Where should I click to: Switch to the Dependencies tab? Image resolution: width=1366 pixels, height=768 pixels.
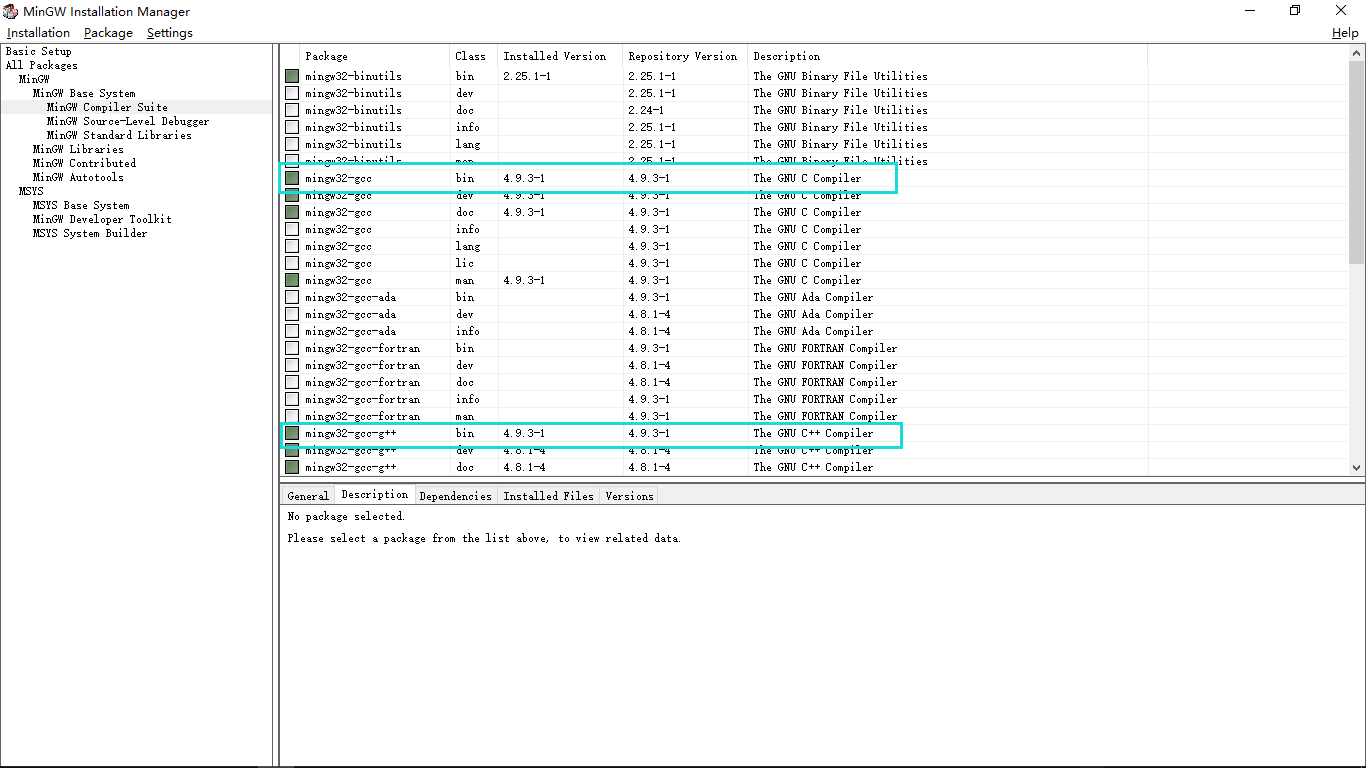tap(455, 496)
